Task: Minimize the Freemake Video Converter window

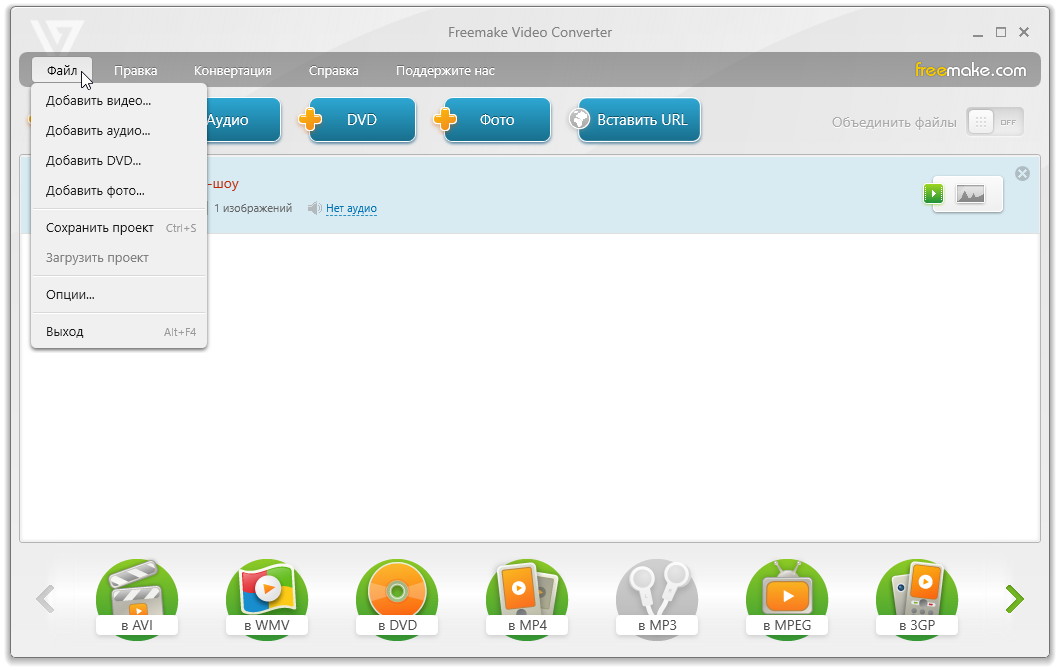Action: click(x=978, y=33)
